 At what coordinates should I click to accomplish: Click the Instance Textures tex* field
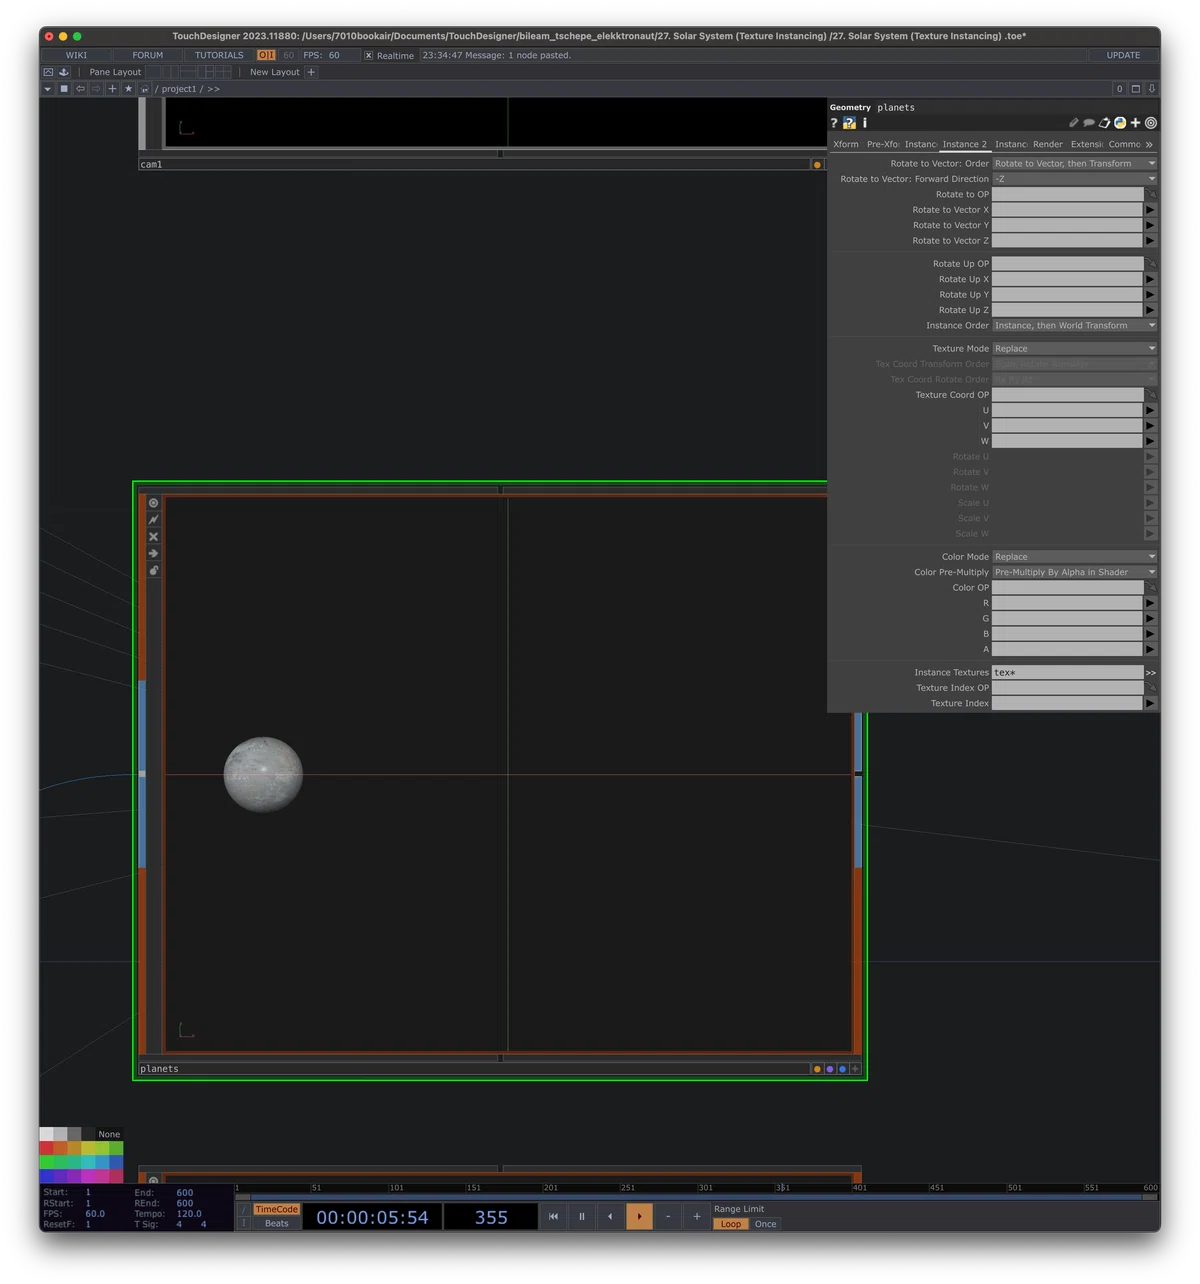(x=1067, y=673)
